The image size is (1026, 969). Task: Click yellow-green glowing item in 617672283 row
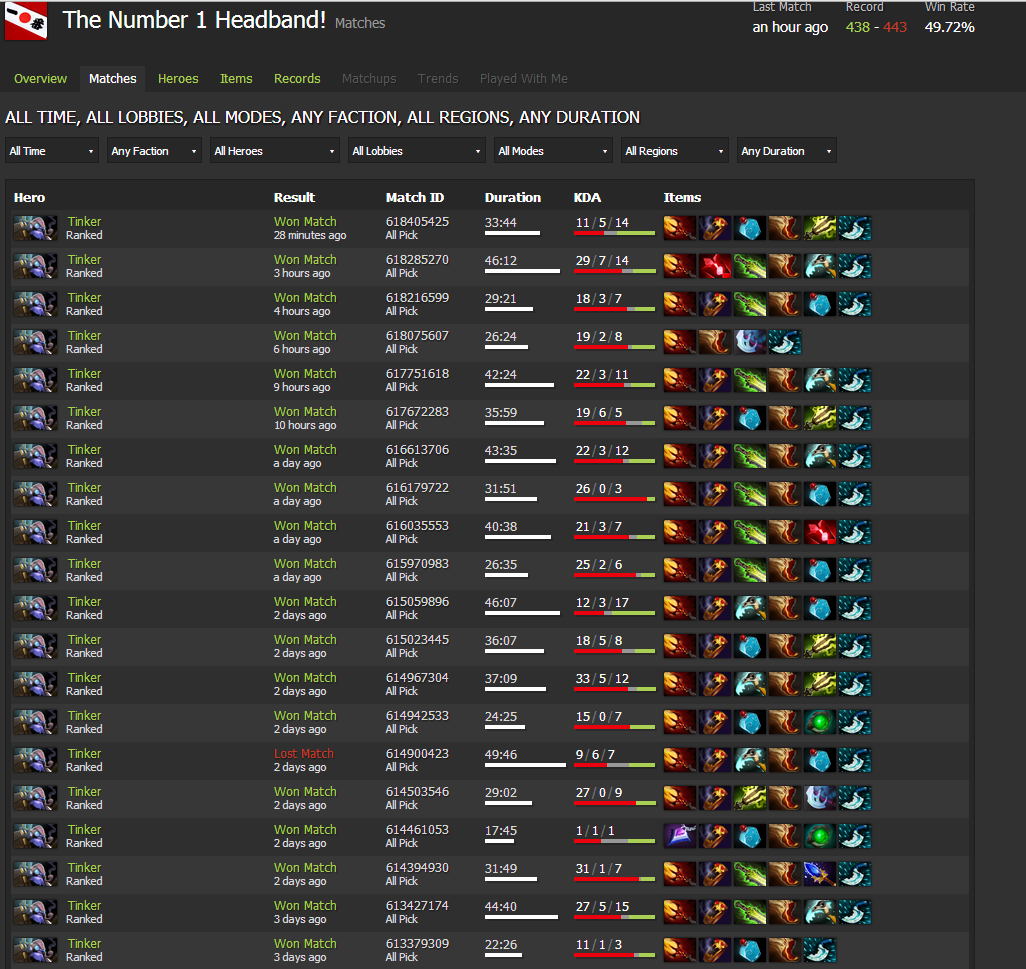(820, 418)
